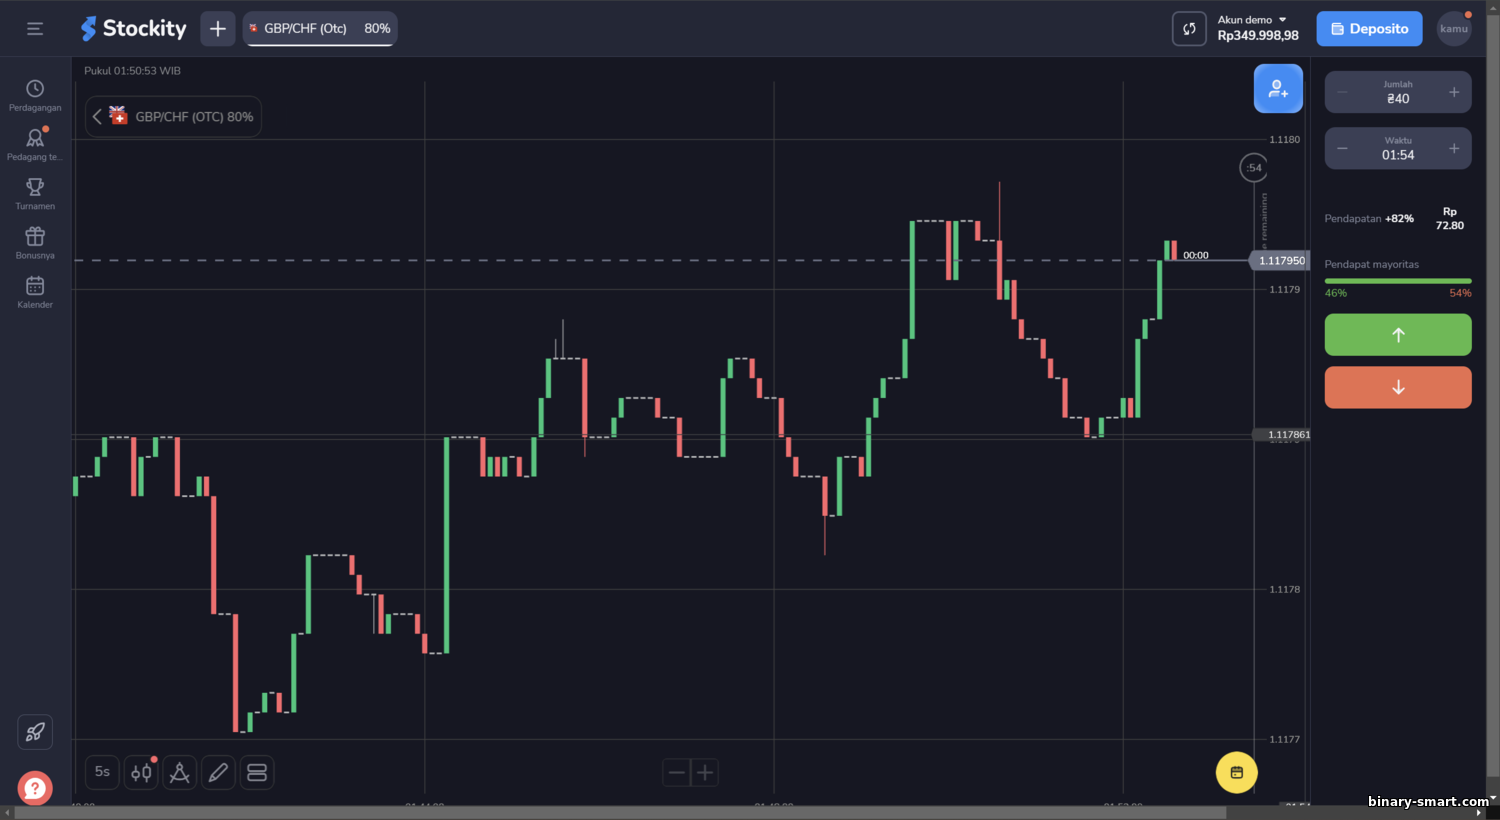Increase Waktu time with plus

[x=1454, y=148]
